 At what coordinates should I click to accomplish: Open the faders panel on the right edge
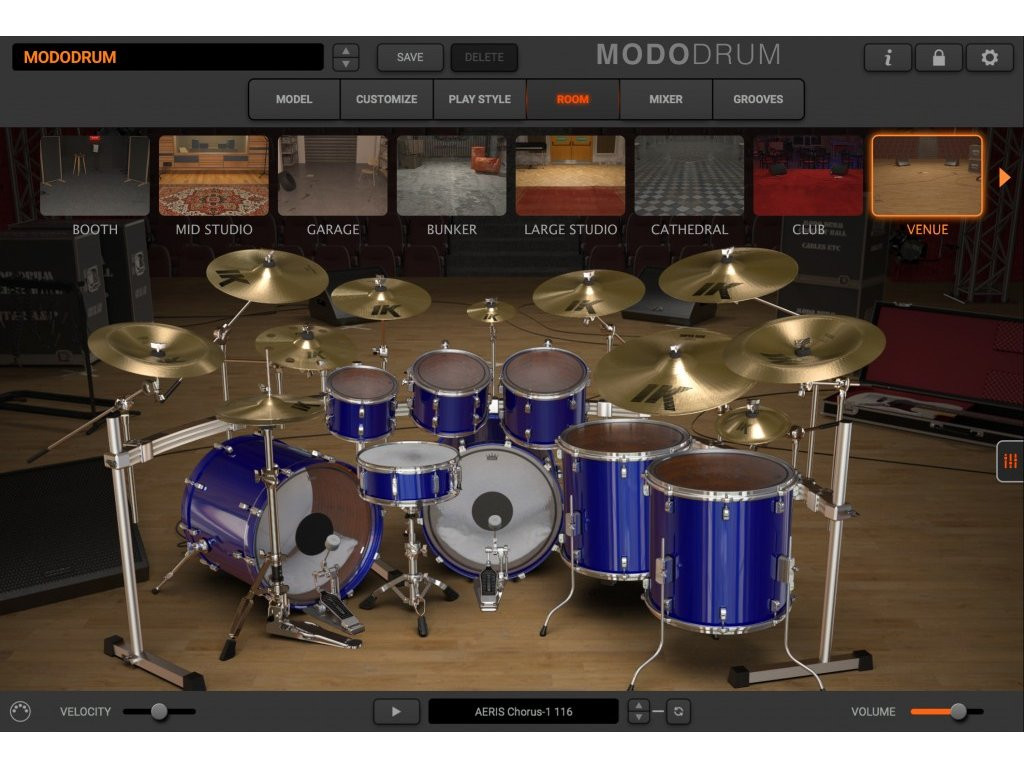[x=1010, y=459]
